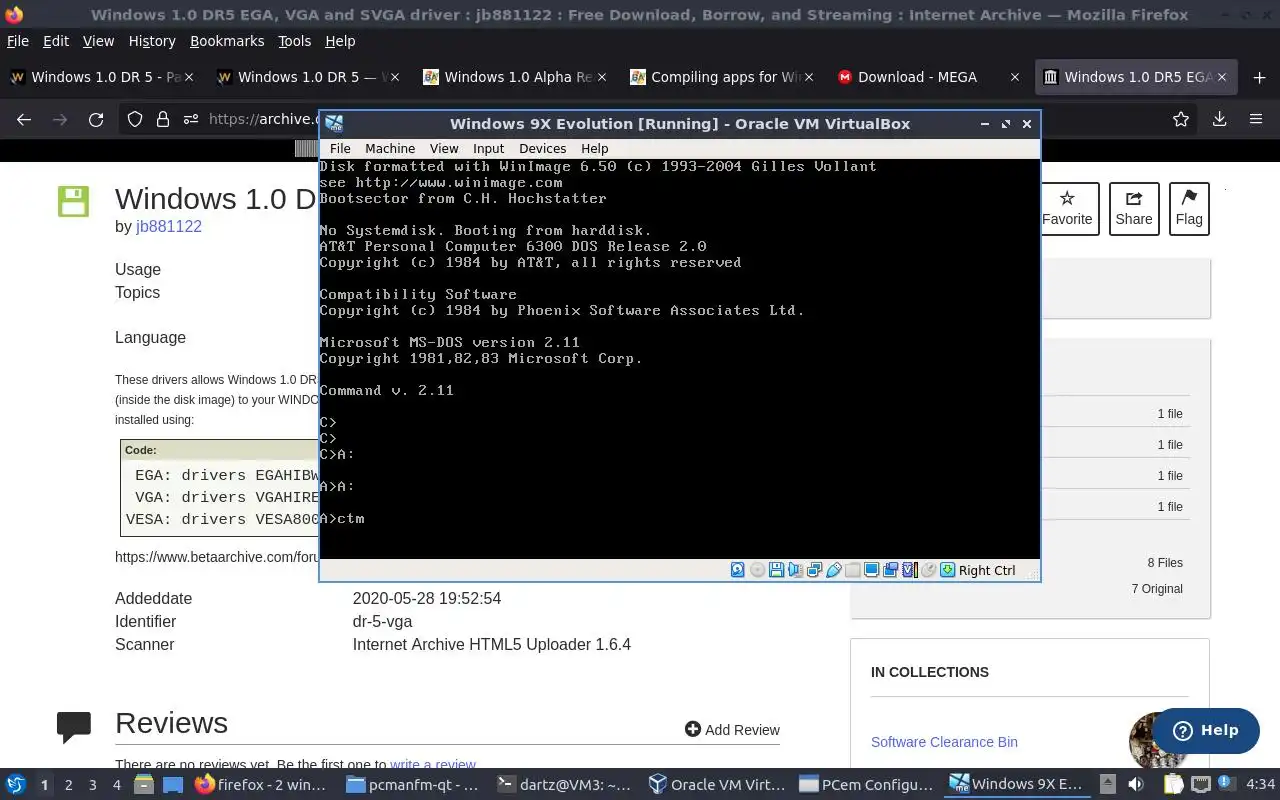Viewport: 1280px width, 800px height.
Task: Open a new Firefox tab with plus button
Action: [1259, 77]
